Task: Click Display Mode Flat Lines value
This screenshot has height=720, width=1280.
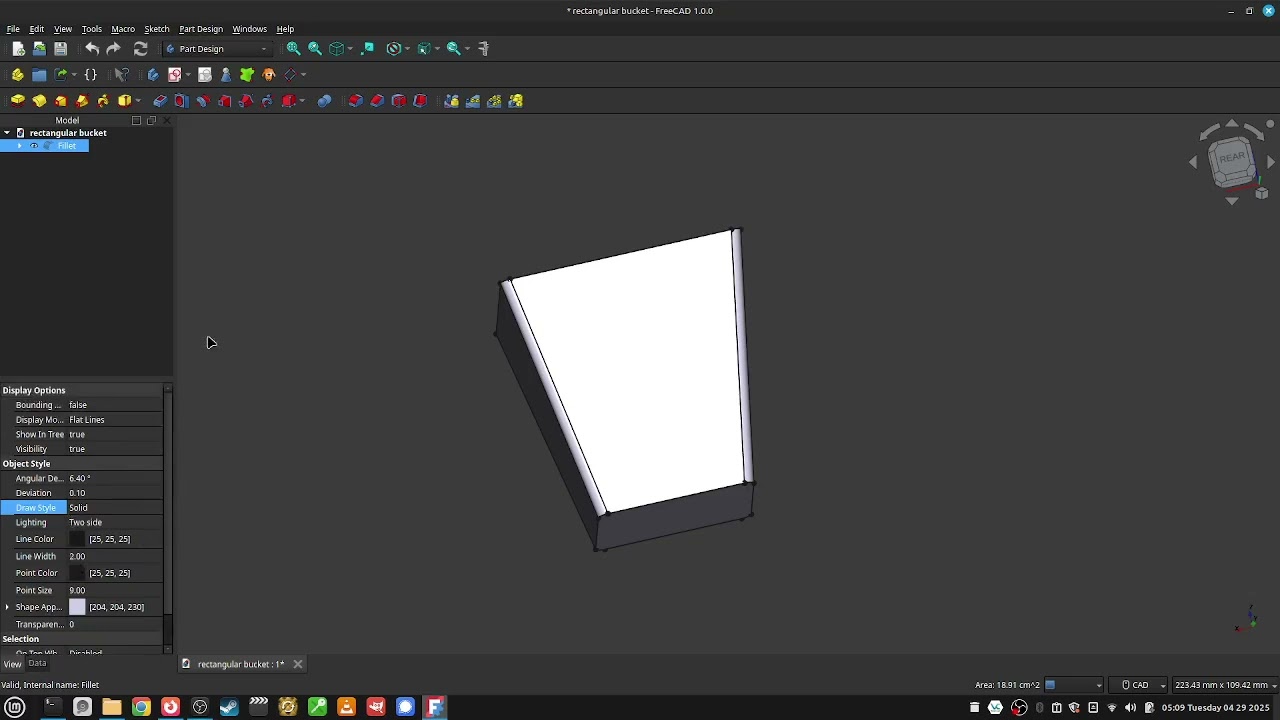Action: (114, 420)
